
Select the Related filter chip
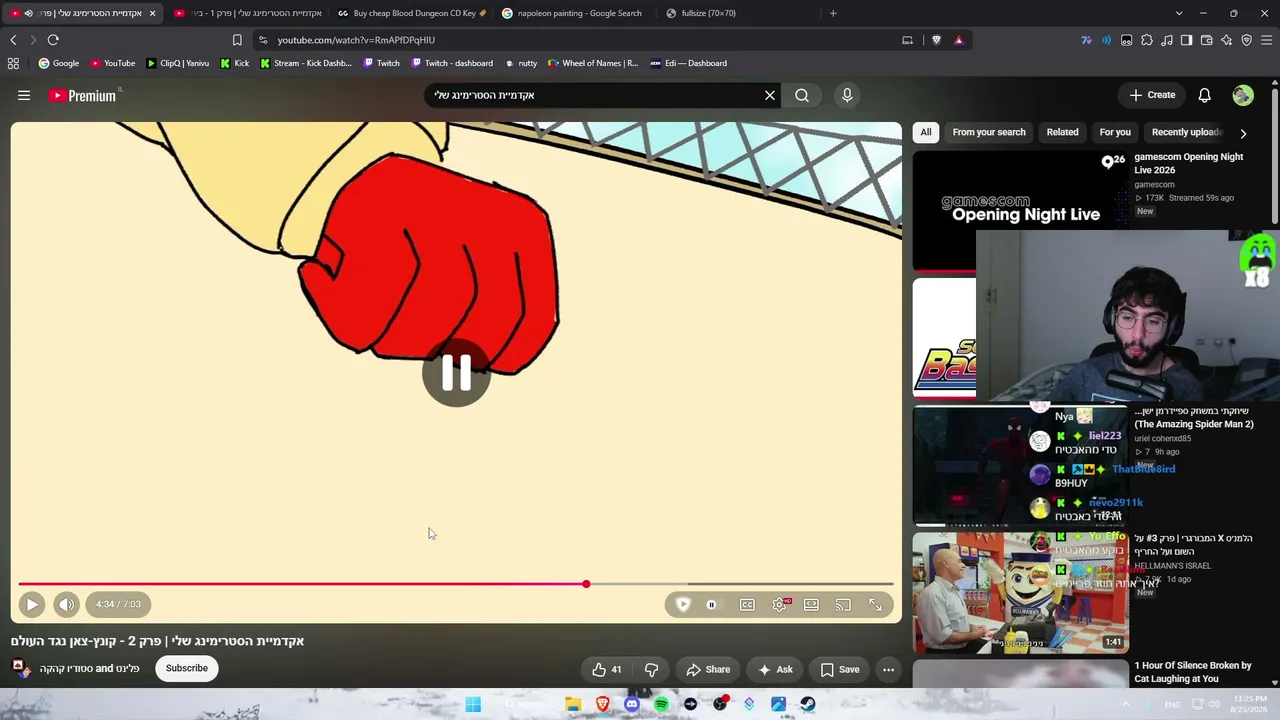(1062, 132)
